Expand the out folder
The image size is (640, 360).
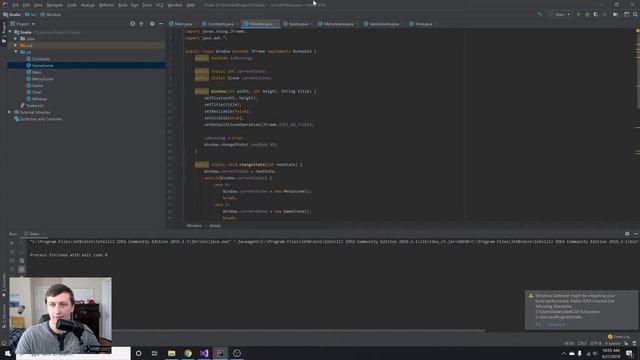tap(16, 45)
